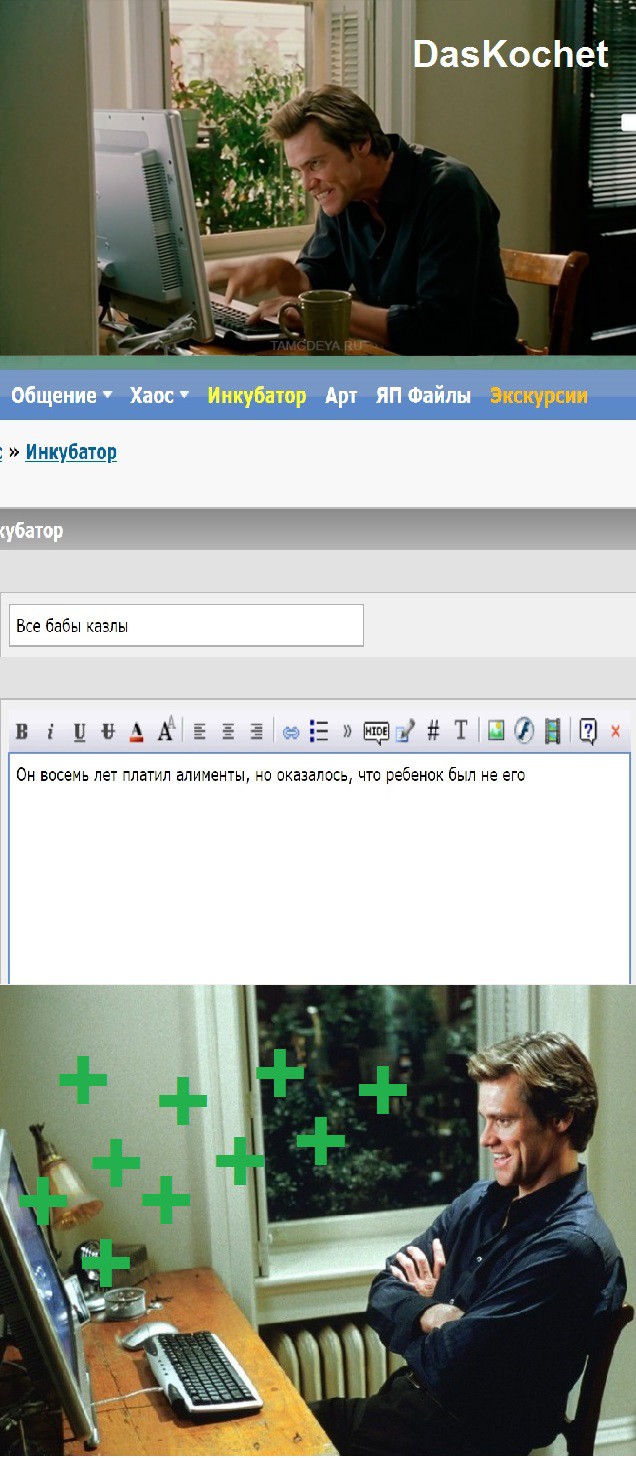The height and width of the screenshot is (1458, 636).
Task: Insert a video using the film icon
Action: pos(552,731)
